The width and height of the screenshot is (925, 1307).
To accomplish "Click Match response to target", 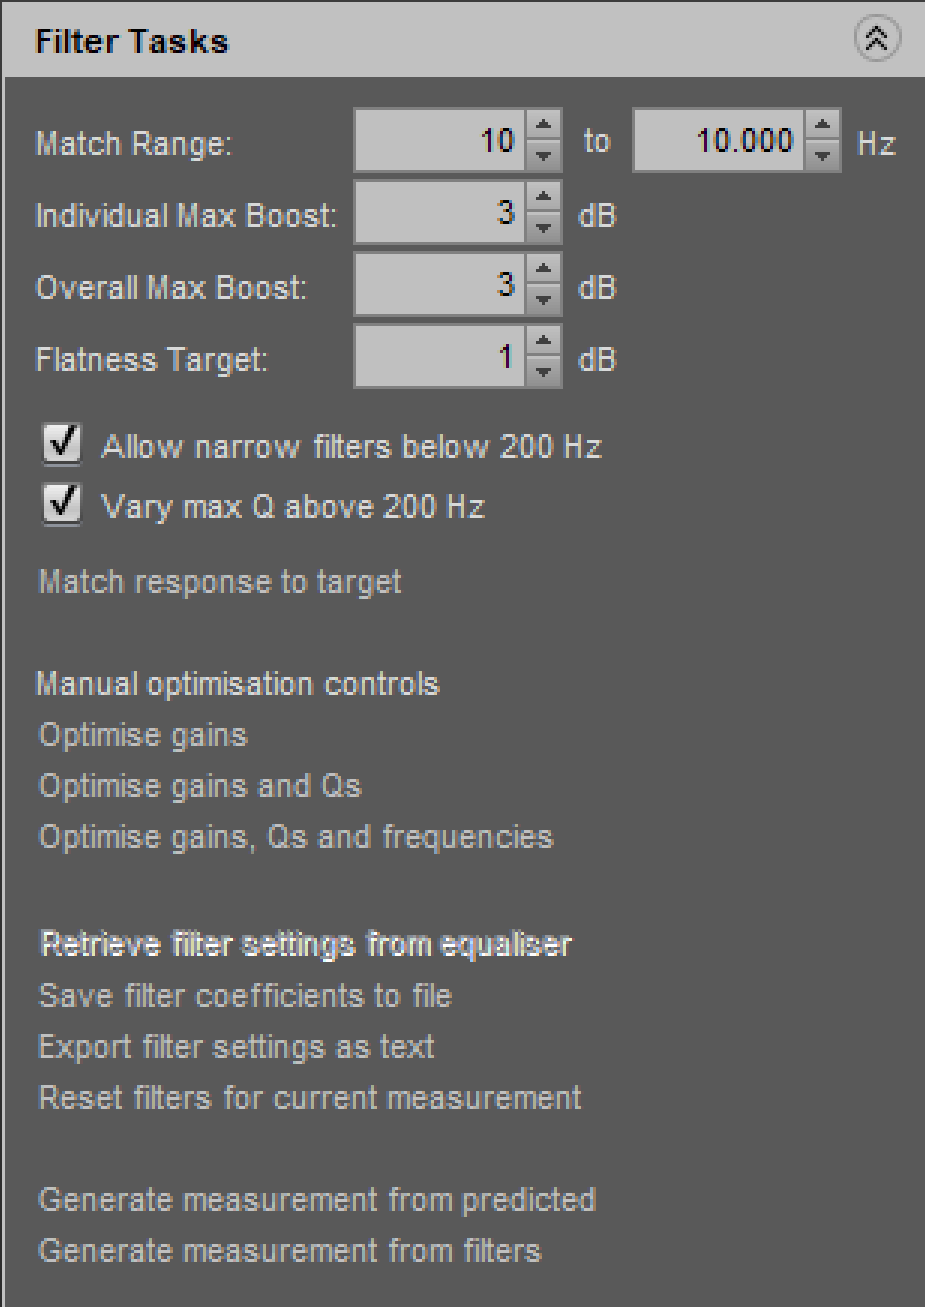I will [219, 582].
